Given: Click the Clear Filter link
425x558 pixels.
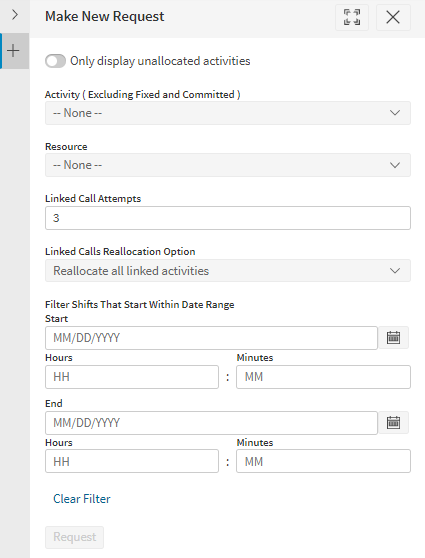Looking at the screenshot, I should (82, 499).
